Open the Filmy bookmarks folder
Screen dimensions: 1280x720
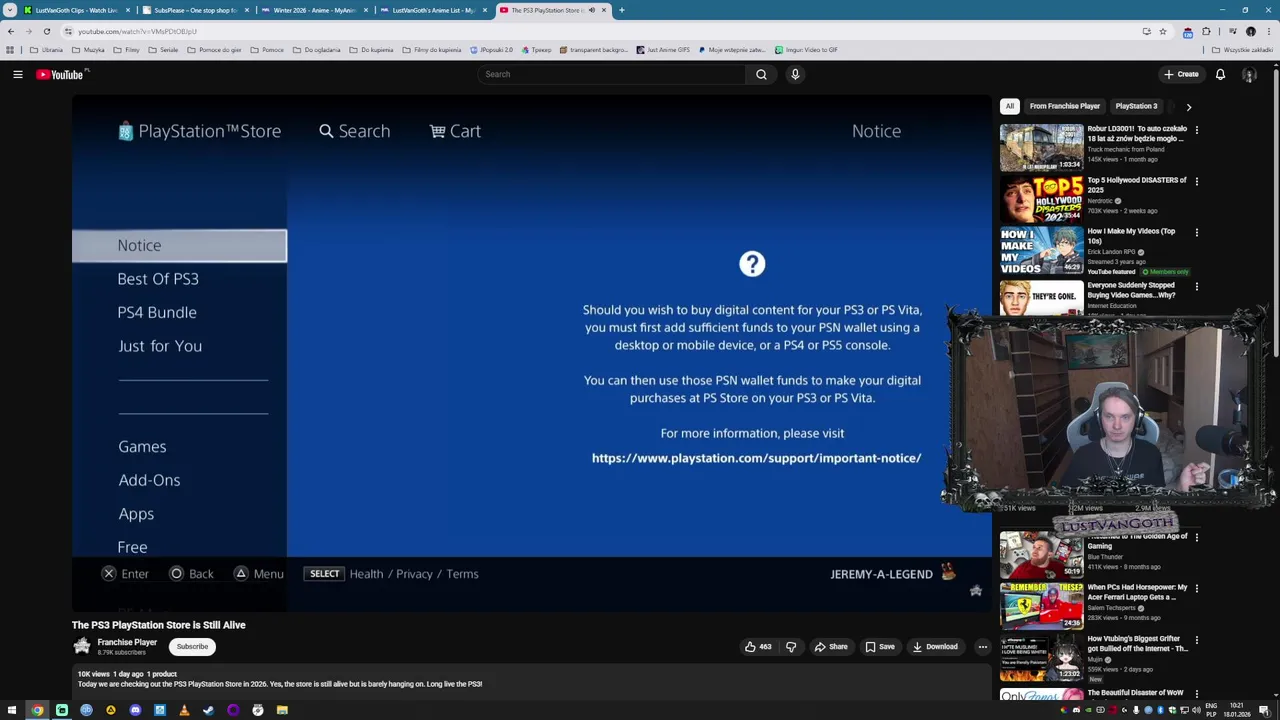point(126,50)
